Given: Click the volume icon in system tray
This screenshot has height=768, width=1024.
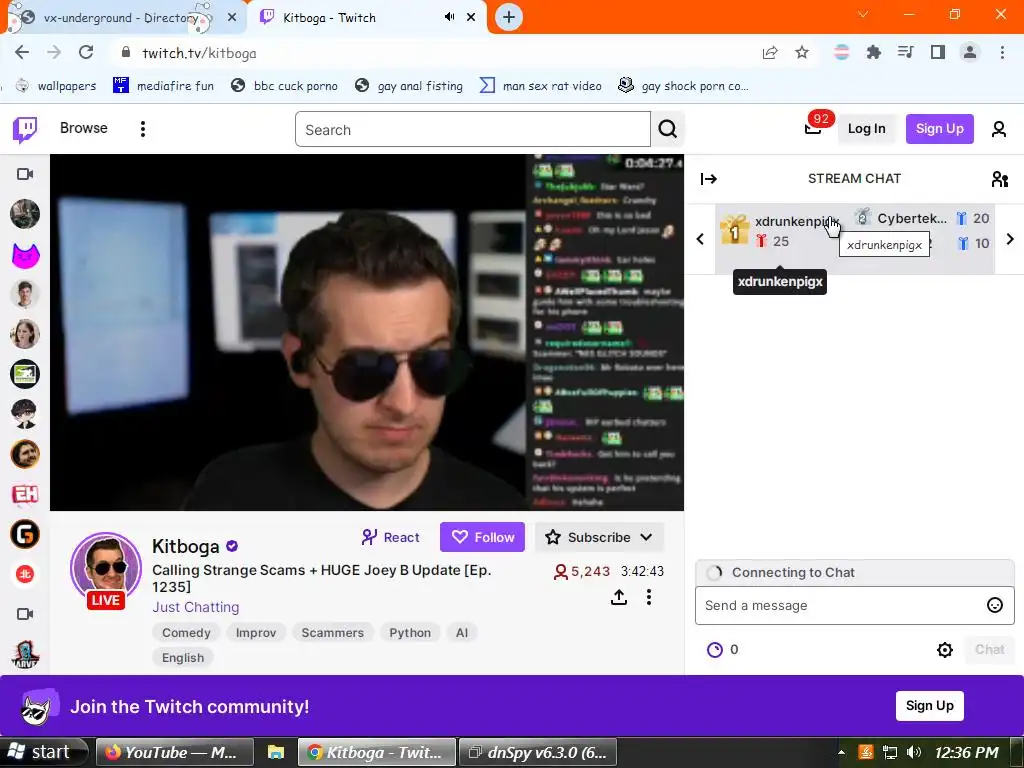Looking at the screenshot, I should pyautogui.click(x=914, y=752).
